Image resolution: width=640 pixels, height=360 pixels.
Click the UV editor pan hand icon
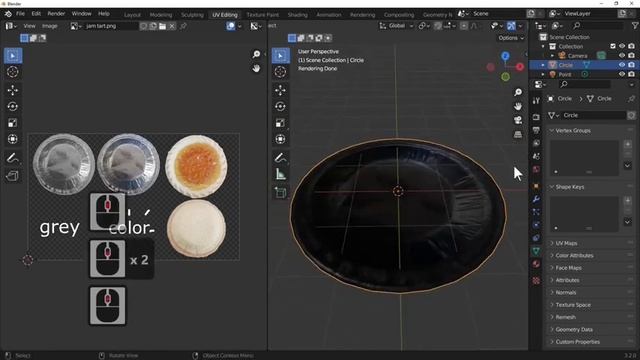click(256, 68)
